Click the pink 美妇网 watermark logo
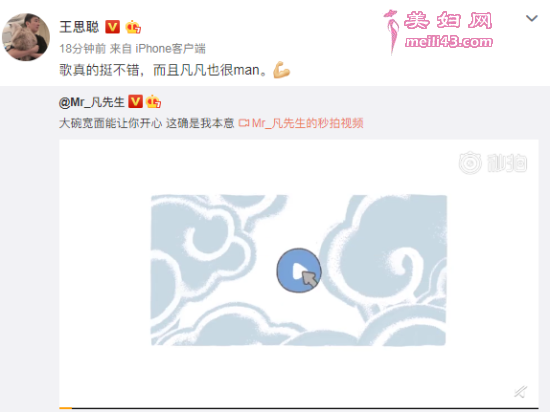Screen dimensions: 550x412 click(438, 32)
